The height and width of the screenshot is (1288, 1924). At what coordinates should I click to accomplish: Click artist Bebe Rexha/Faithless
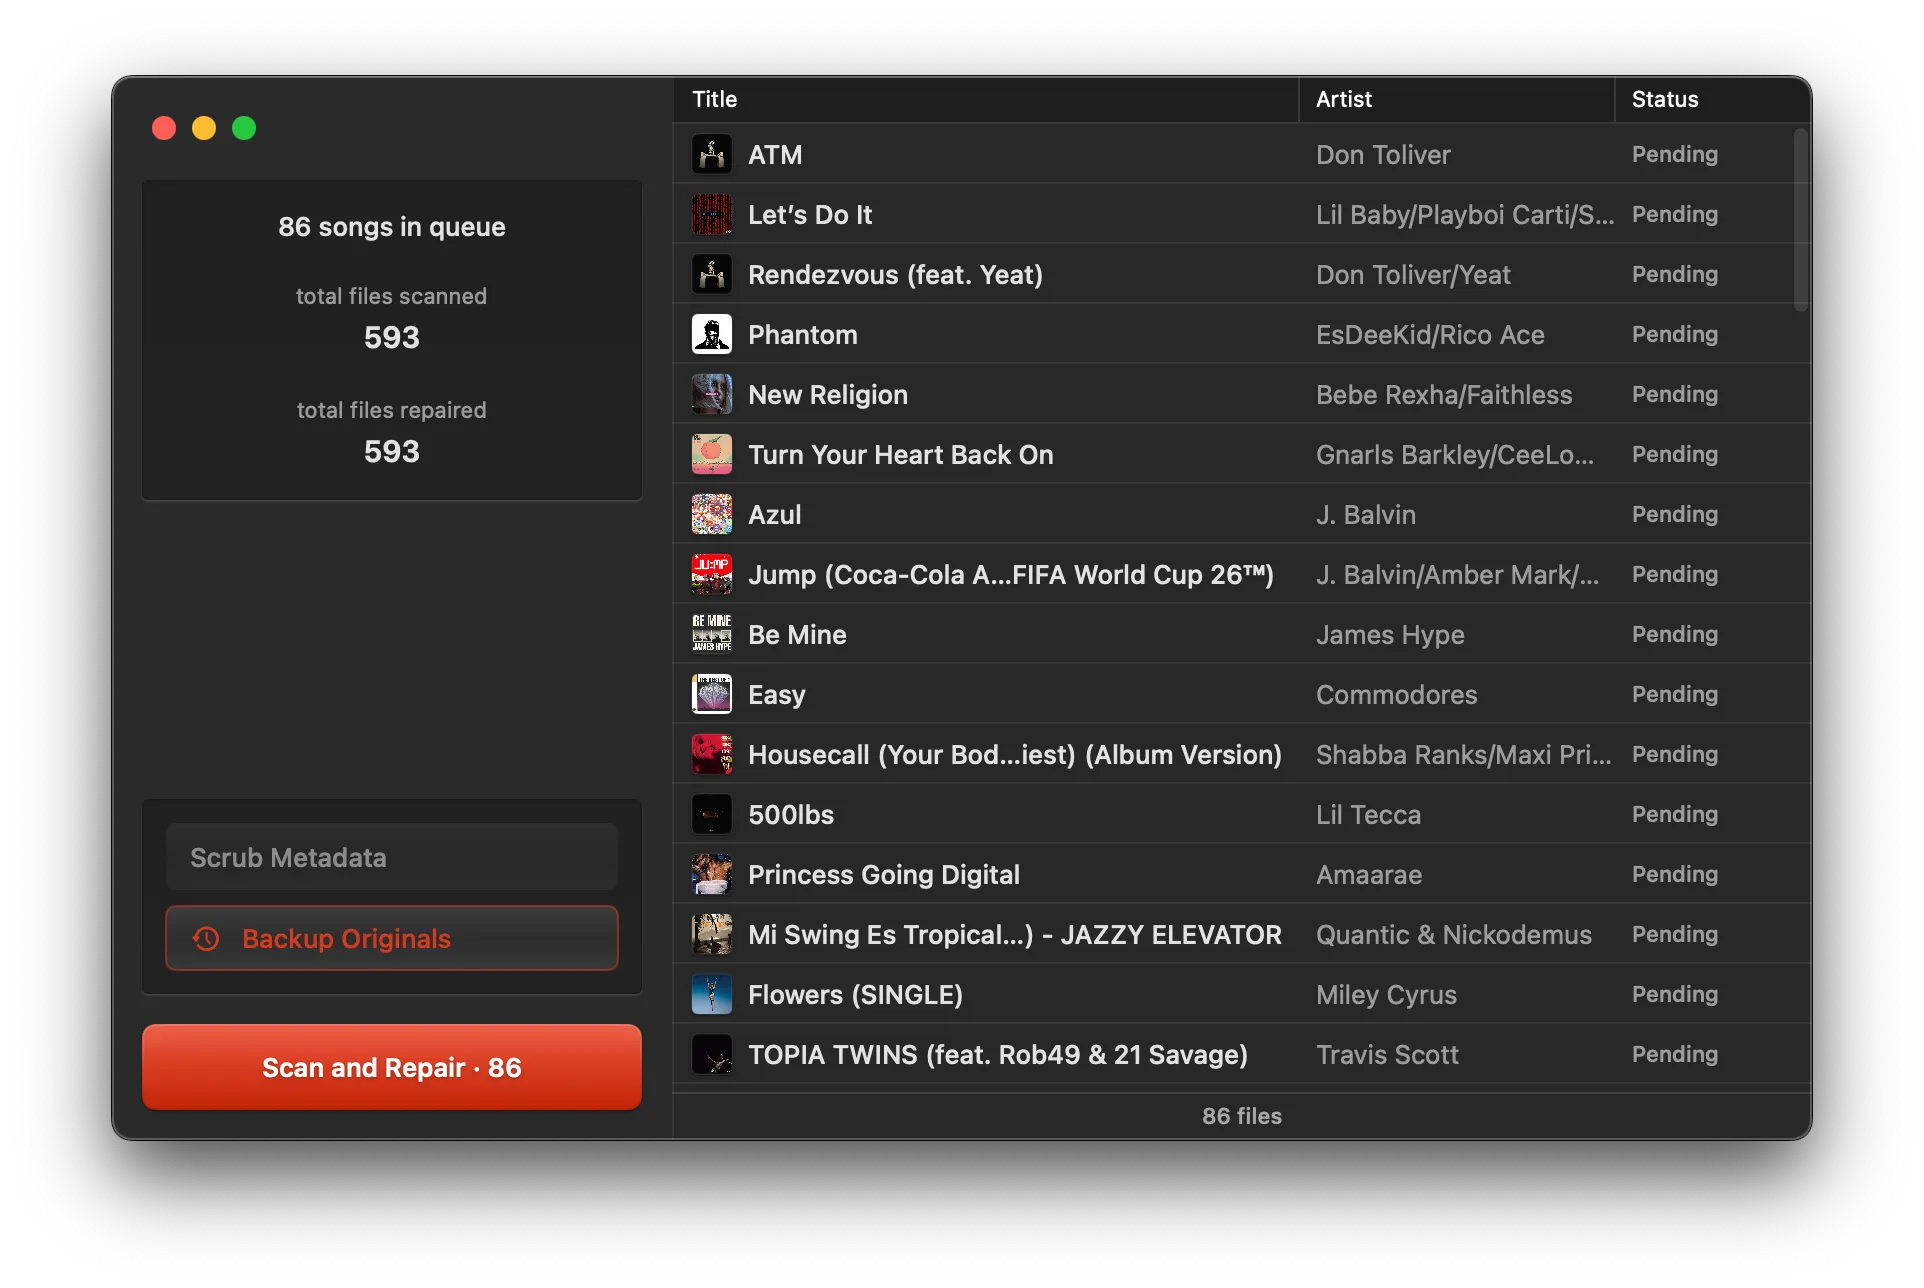(x=1444, y=395)
